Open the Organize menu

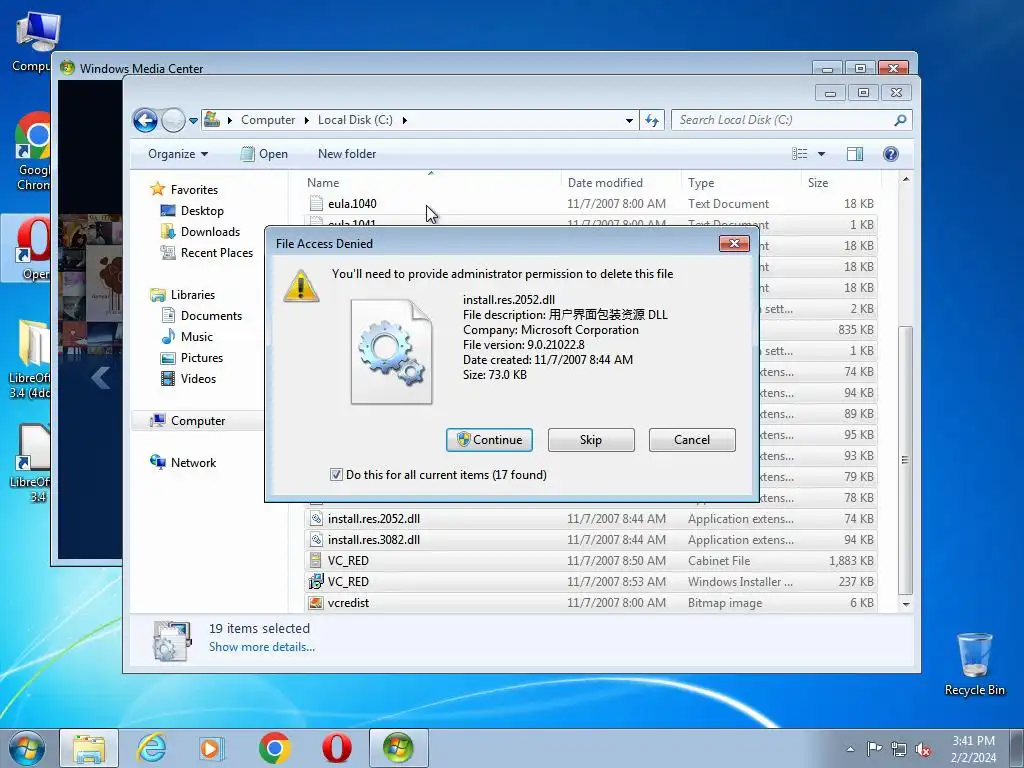[178, 154]
